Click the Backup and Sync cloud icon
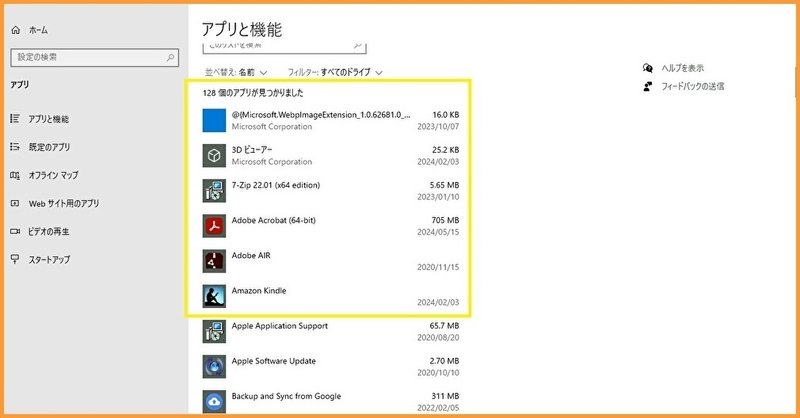The image size is (800, 418). click(x=214, y=402)
